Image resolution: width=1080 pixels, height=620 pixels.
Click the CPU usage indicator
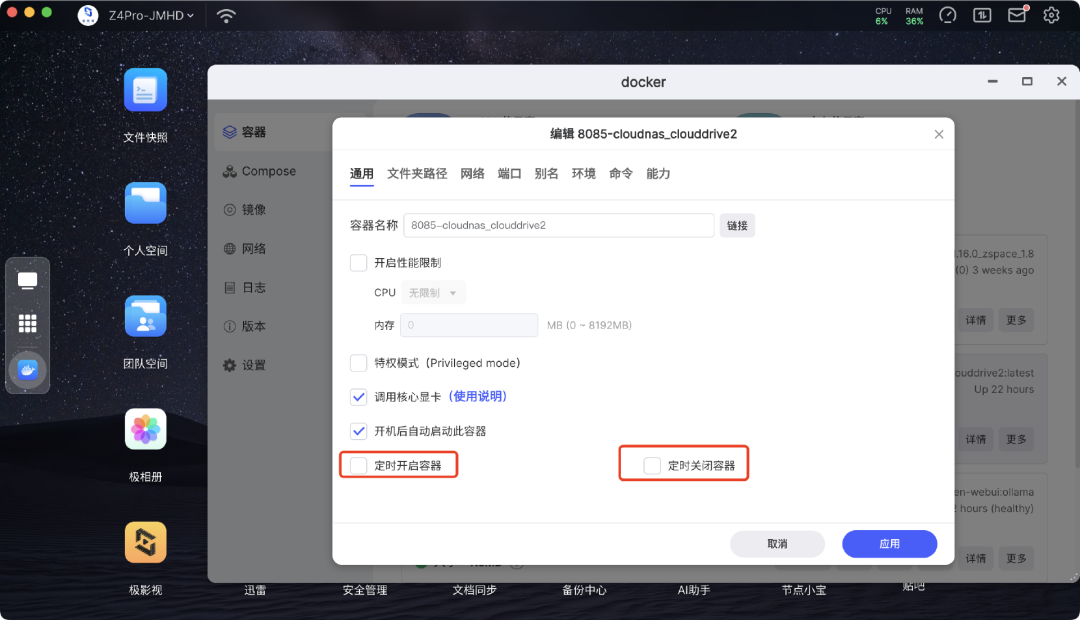click(x=882, y=16)
